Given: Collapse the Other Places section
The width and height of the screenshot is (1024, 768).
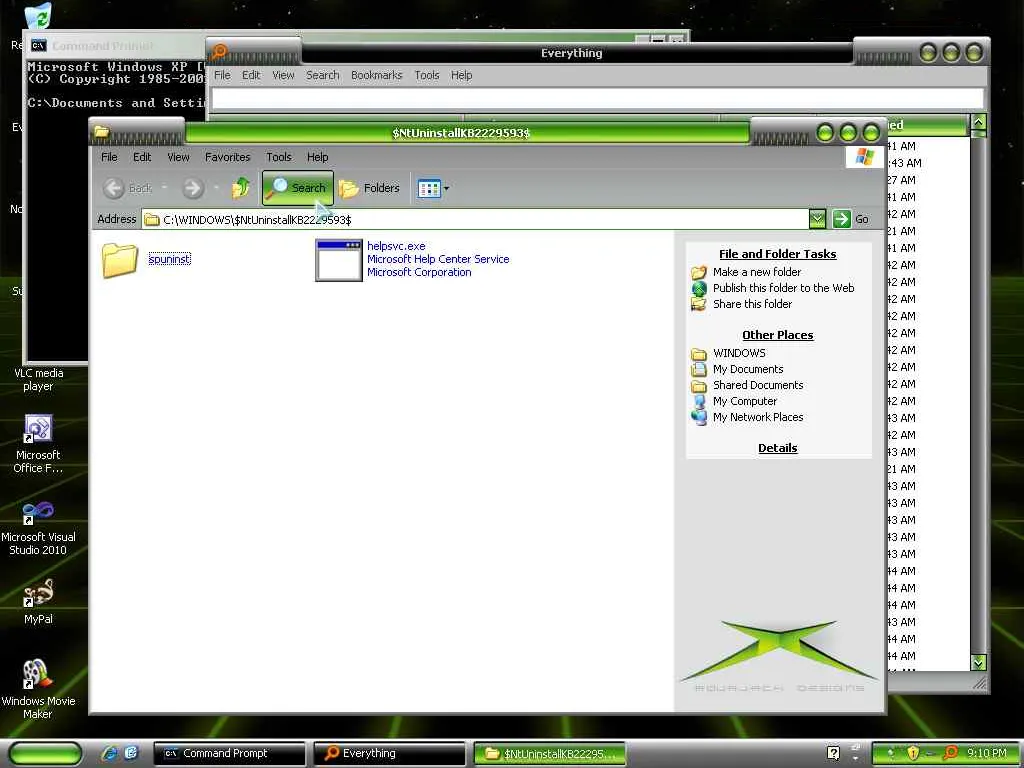Looking at the screenshot, I should click(777, 335).
